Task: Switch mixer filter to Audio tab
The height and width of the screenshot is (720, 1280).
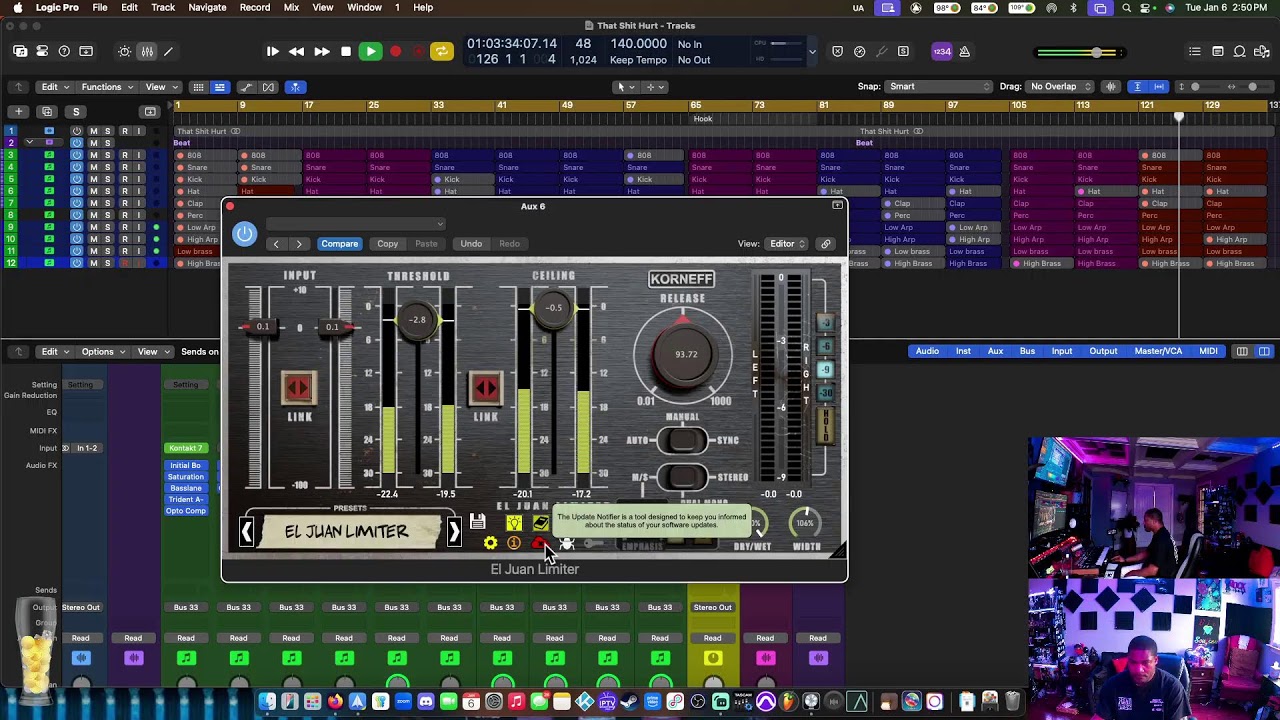Action: tap(927, 352)
